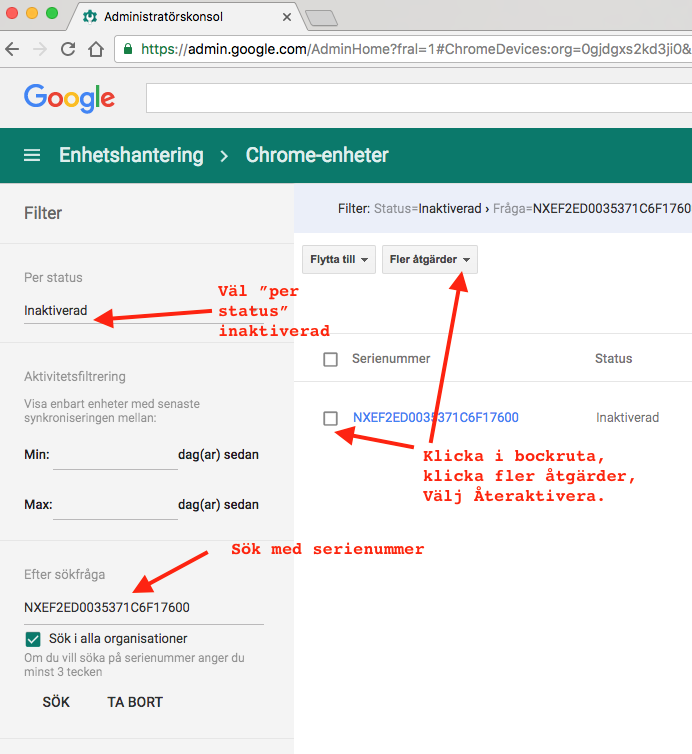The height and width of the screenshot is (754, 692).
Task: Open the hamburger main menu
Action: [32, 155]
